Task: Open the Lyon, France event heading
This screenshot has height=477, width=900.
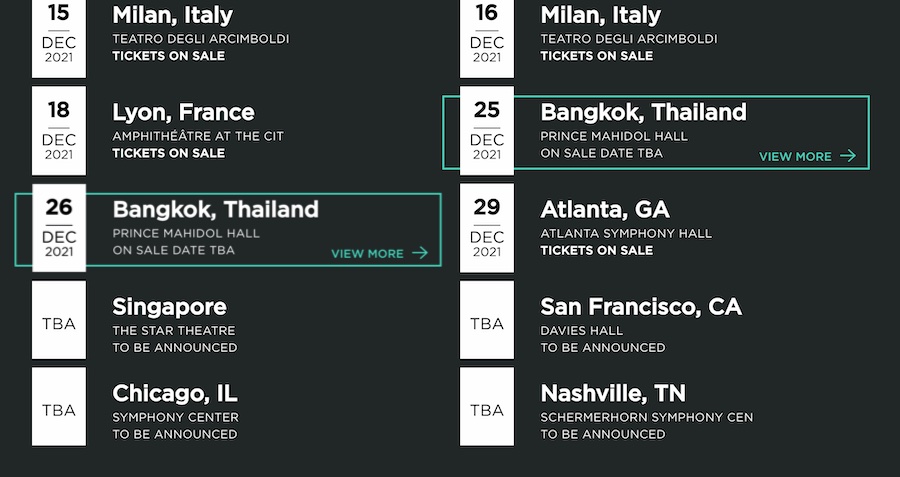Action: pyautogui.click(x=183, y=112)
